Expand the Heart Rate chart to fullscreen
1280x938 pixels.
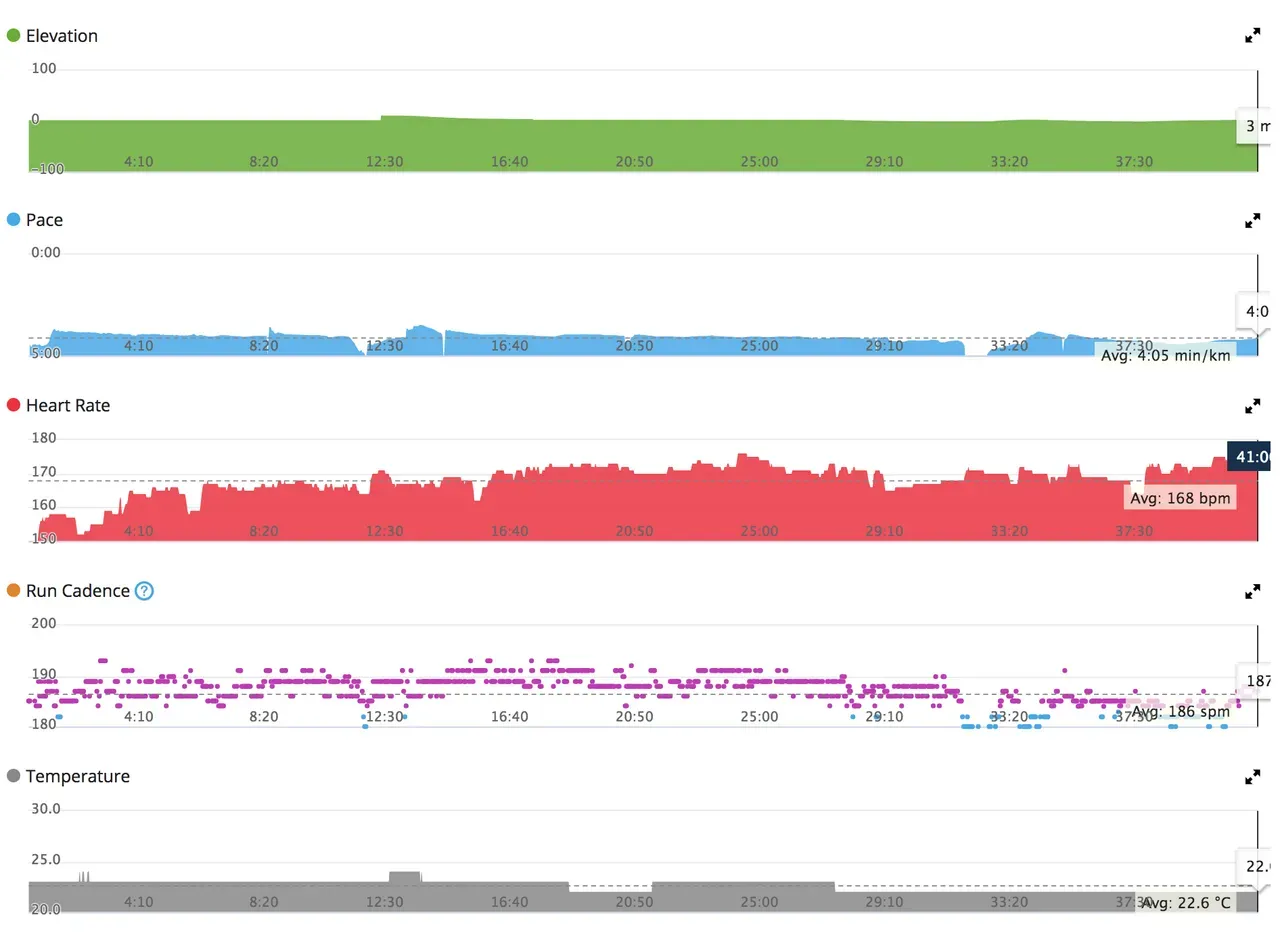[1252, 406]
